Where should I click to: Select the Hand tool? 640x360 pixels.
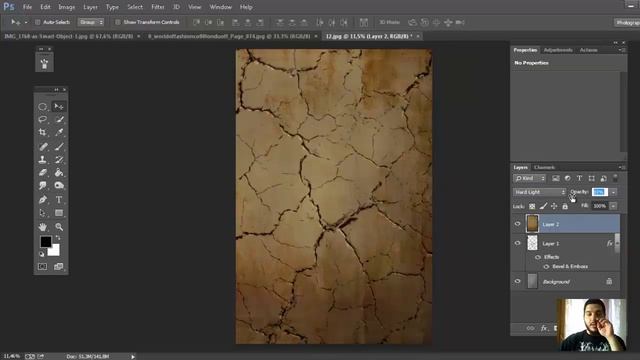[x=42, y=227]
